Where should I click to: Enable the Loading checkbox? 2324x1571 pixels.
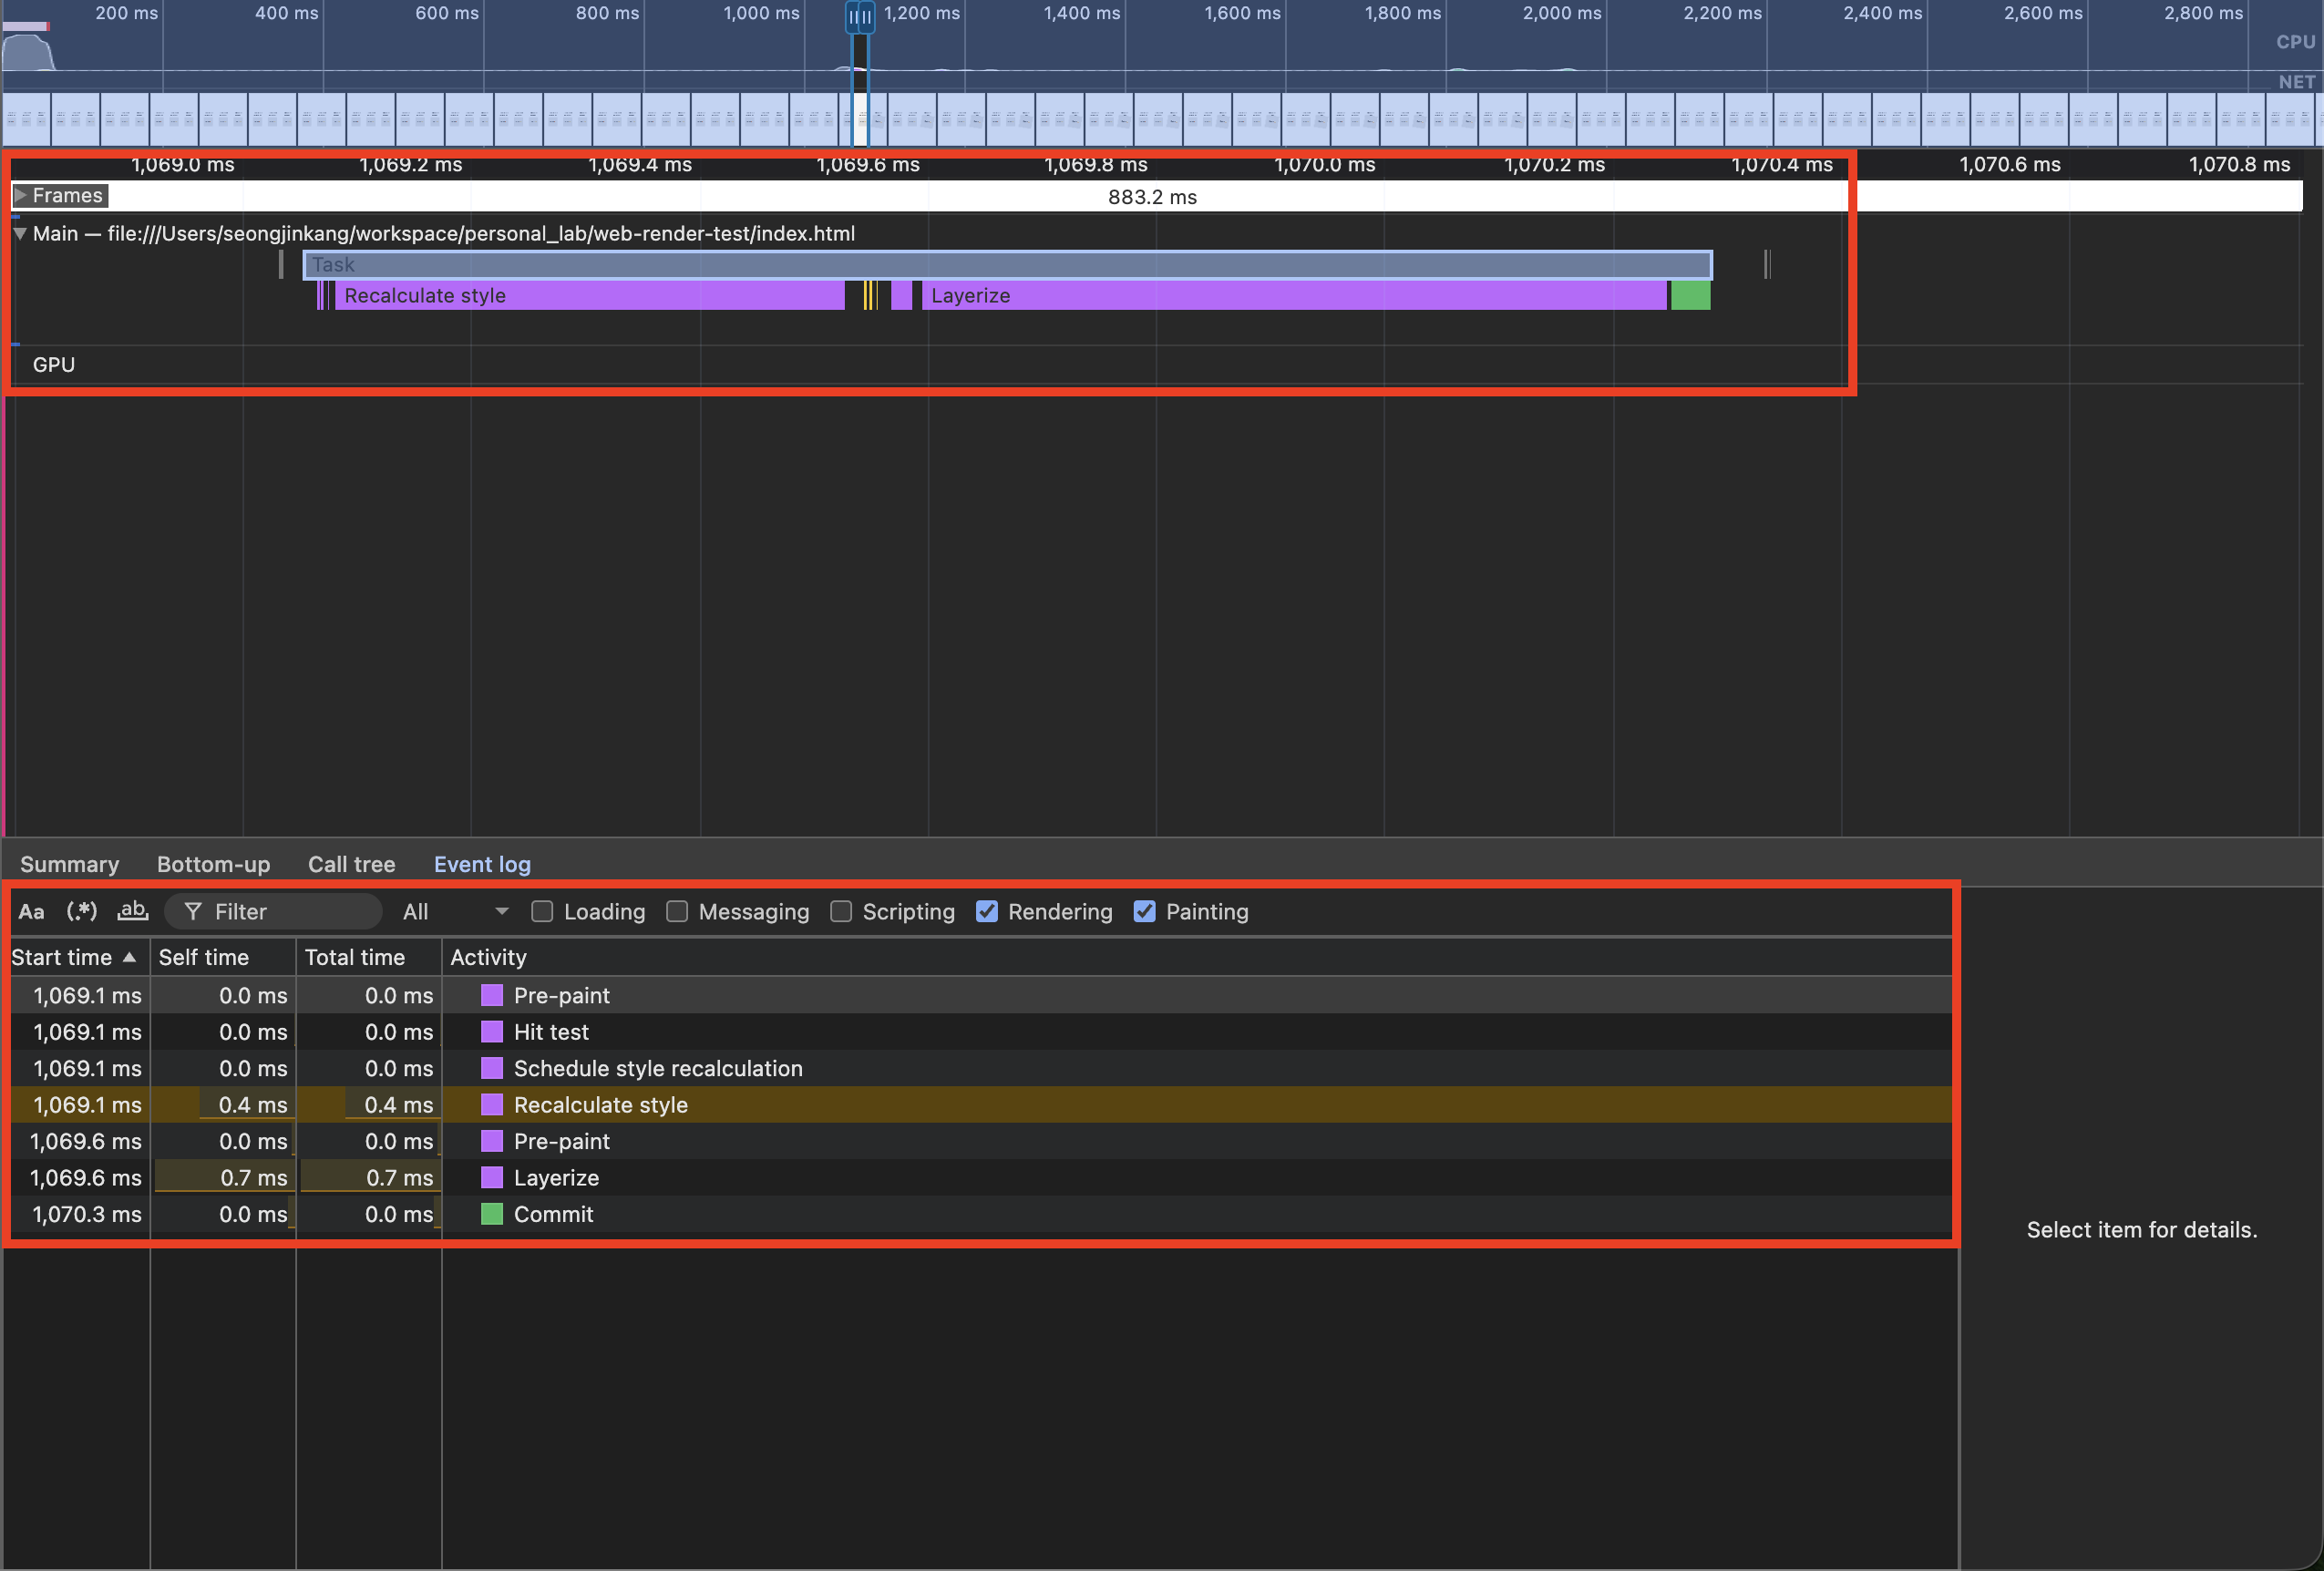point(542,911)
